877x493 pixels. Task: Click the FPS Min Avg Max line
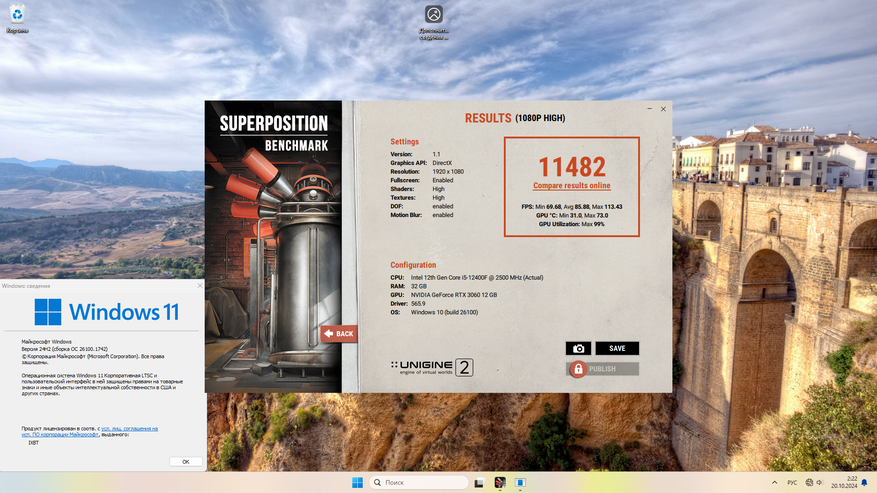coord(572,206)
